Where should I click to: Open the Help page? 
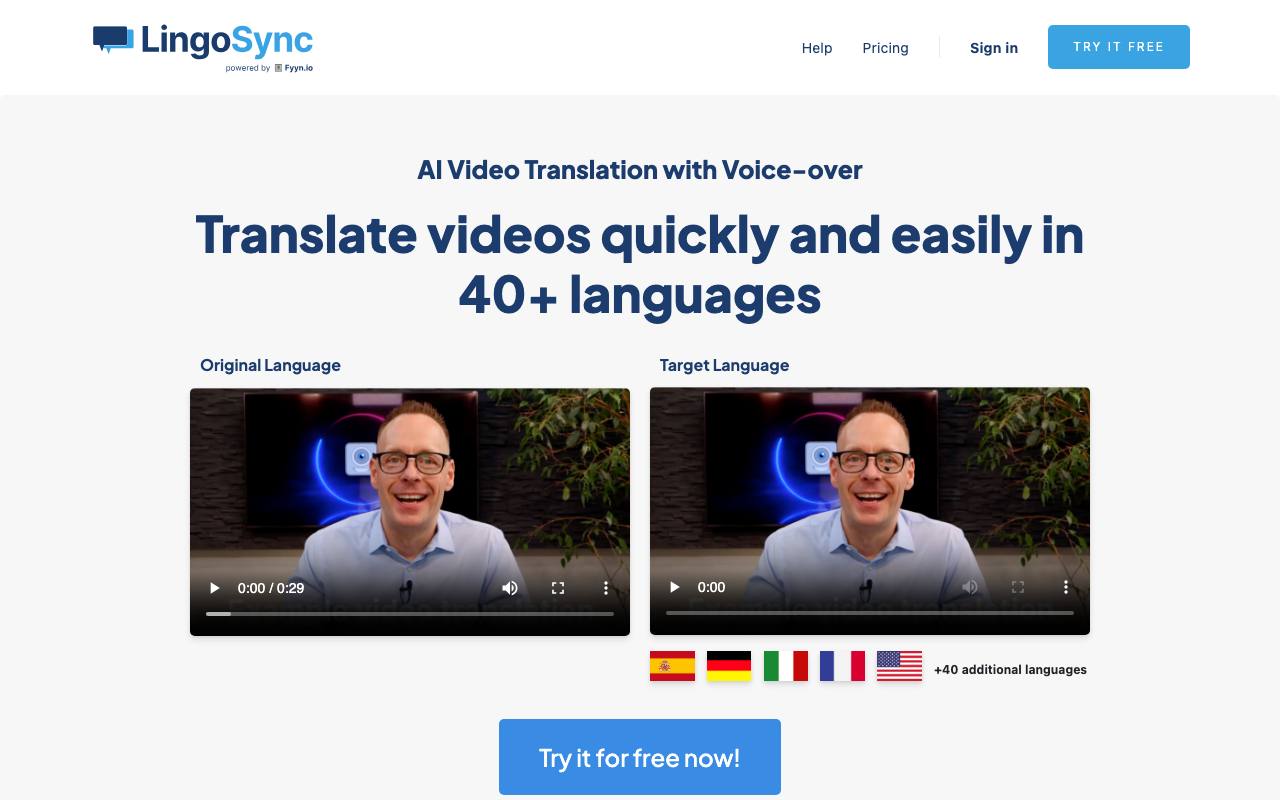[817, 48]
